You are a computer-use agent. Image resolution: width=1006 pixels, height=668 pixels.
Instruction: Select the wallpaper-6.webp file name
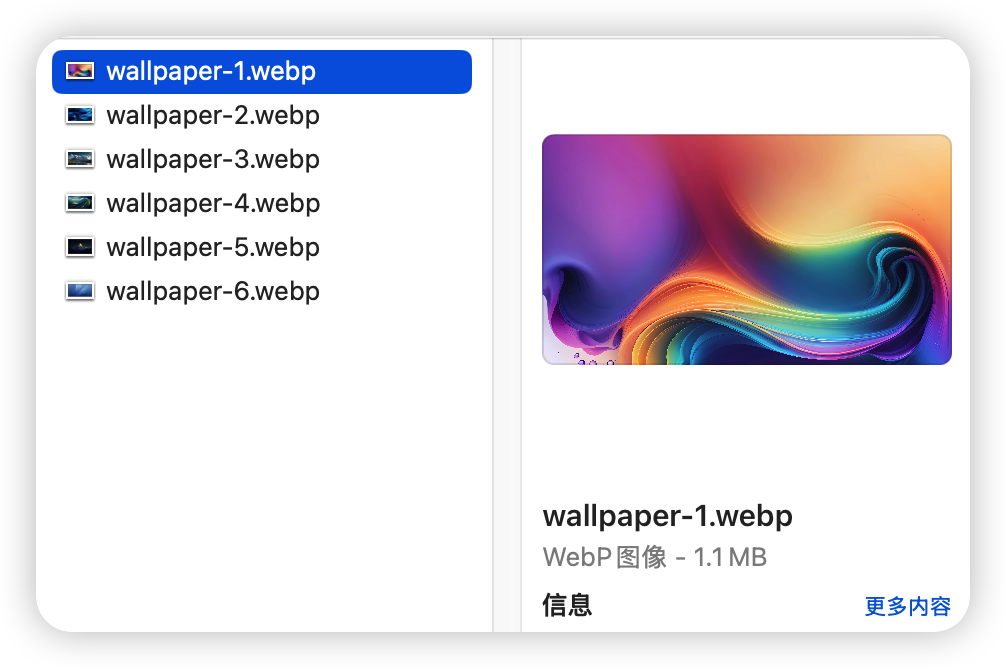213,291
